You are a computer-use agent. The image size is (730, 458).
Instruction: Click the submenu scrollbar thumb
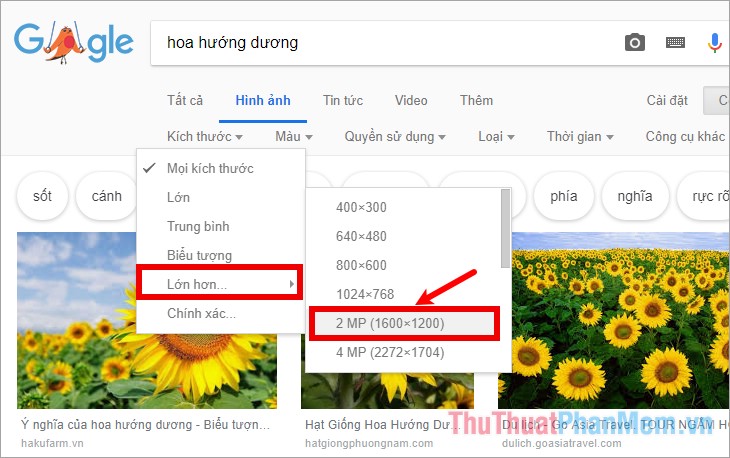point(505,228)
